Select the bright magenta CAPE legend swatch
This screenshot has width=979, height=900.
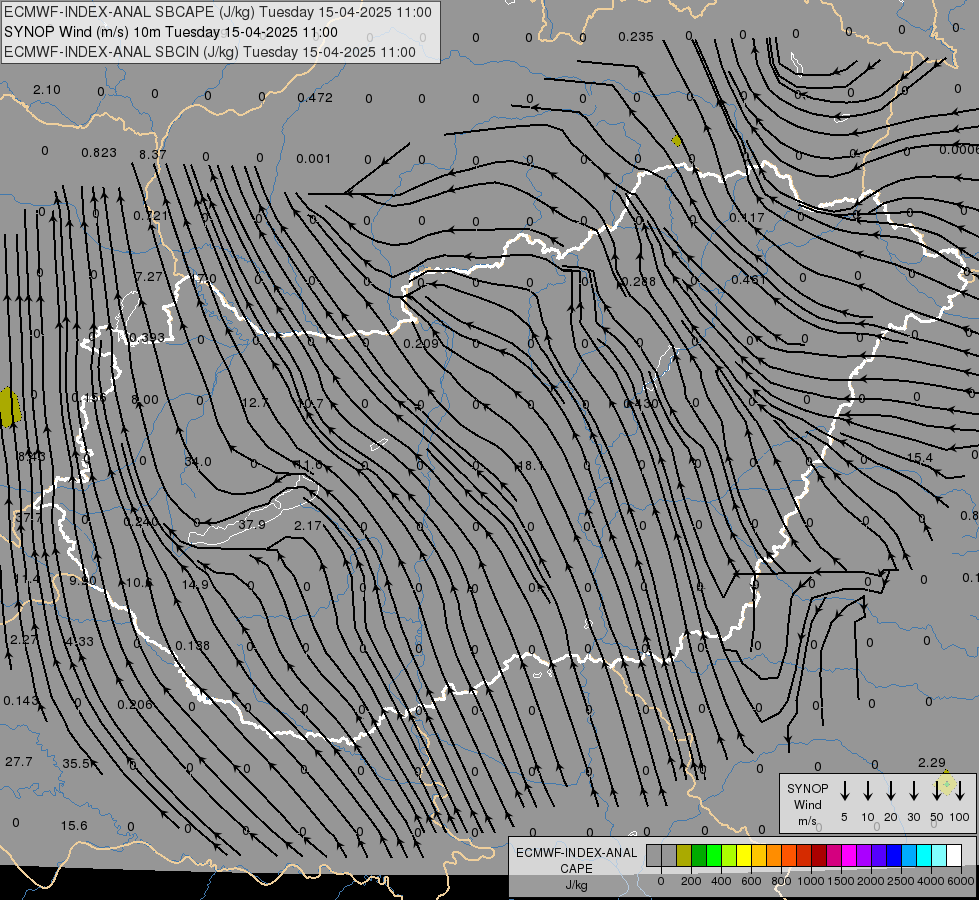point(849,856)
